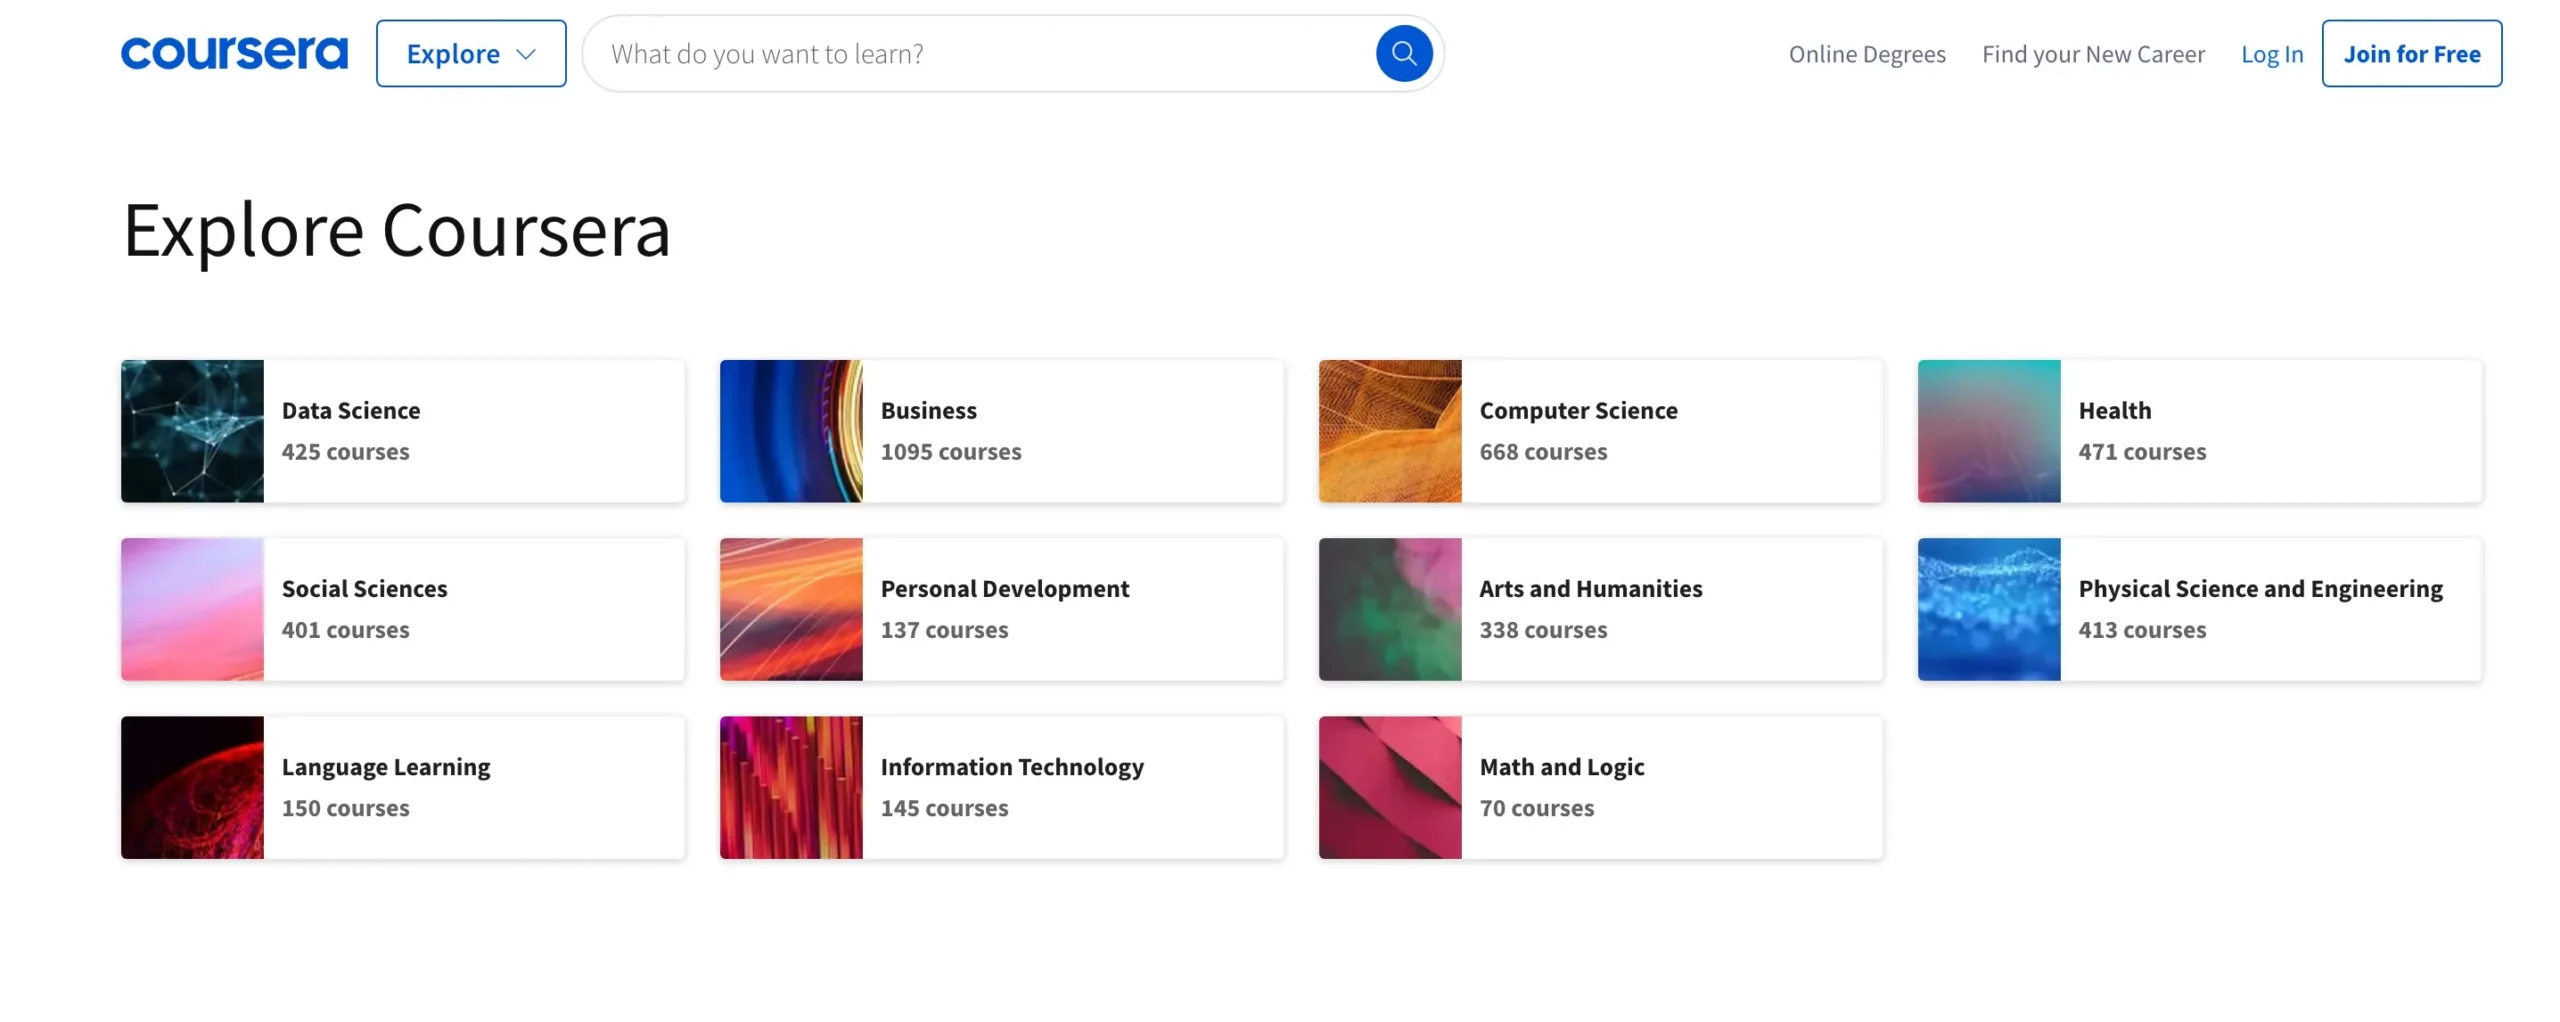2560x1022 pixels.
Task: Click the Log In link
Action: [x=2270, y=54]
